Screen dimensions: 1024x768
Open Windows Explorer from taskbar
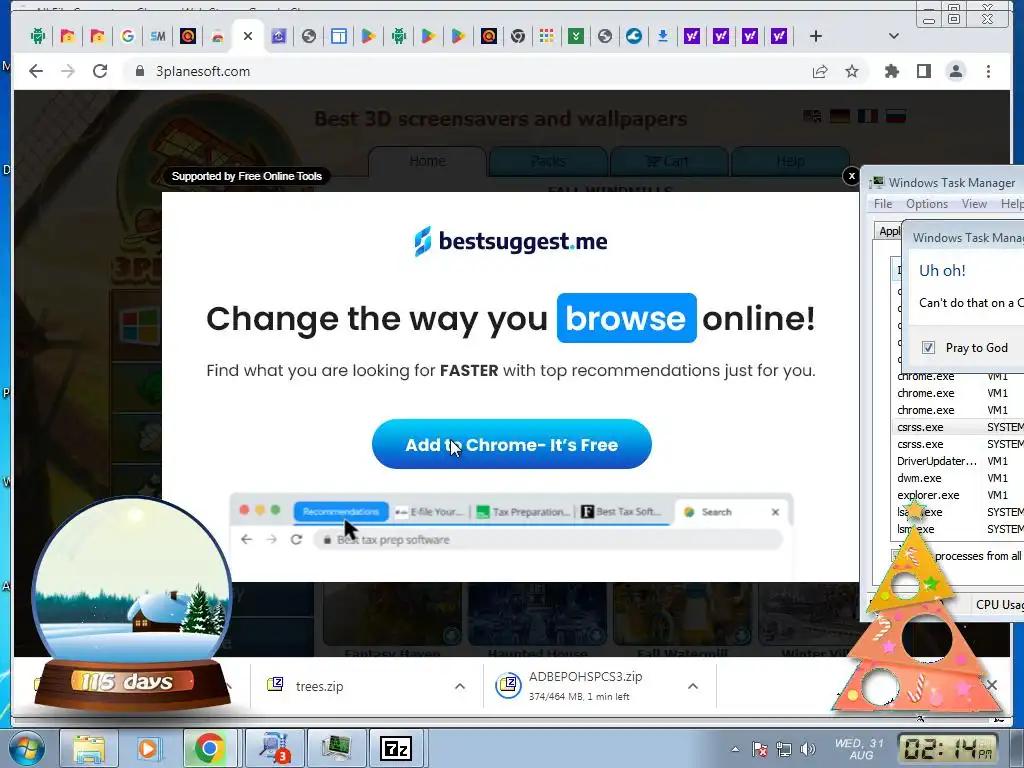(88, 748)
